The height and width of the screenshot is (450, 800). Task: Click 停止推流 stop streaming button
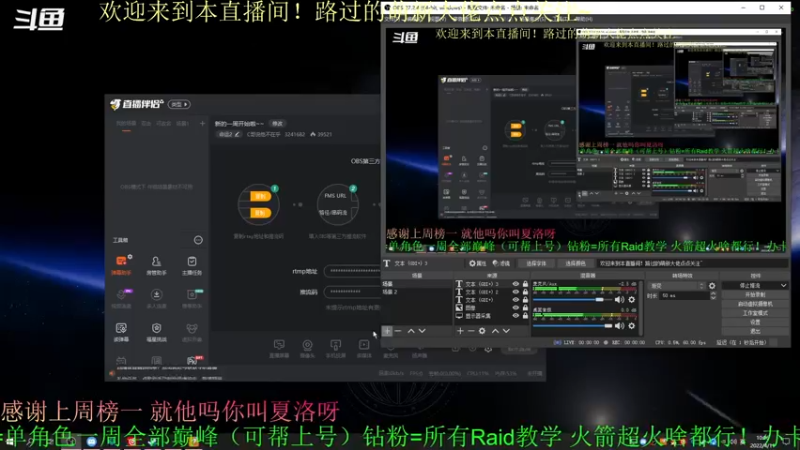pos(750,286)
